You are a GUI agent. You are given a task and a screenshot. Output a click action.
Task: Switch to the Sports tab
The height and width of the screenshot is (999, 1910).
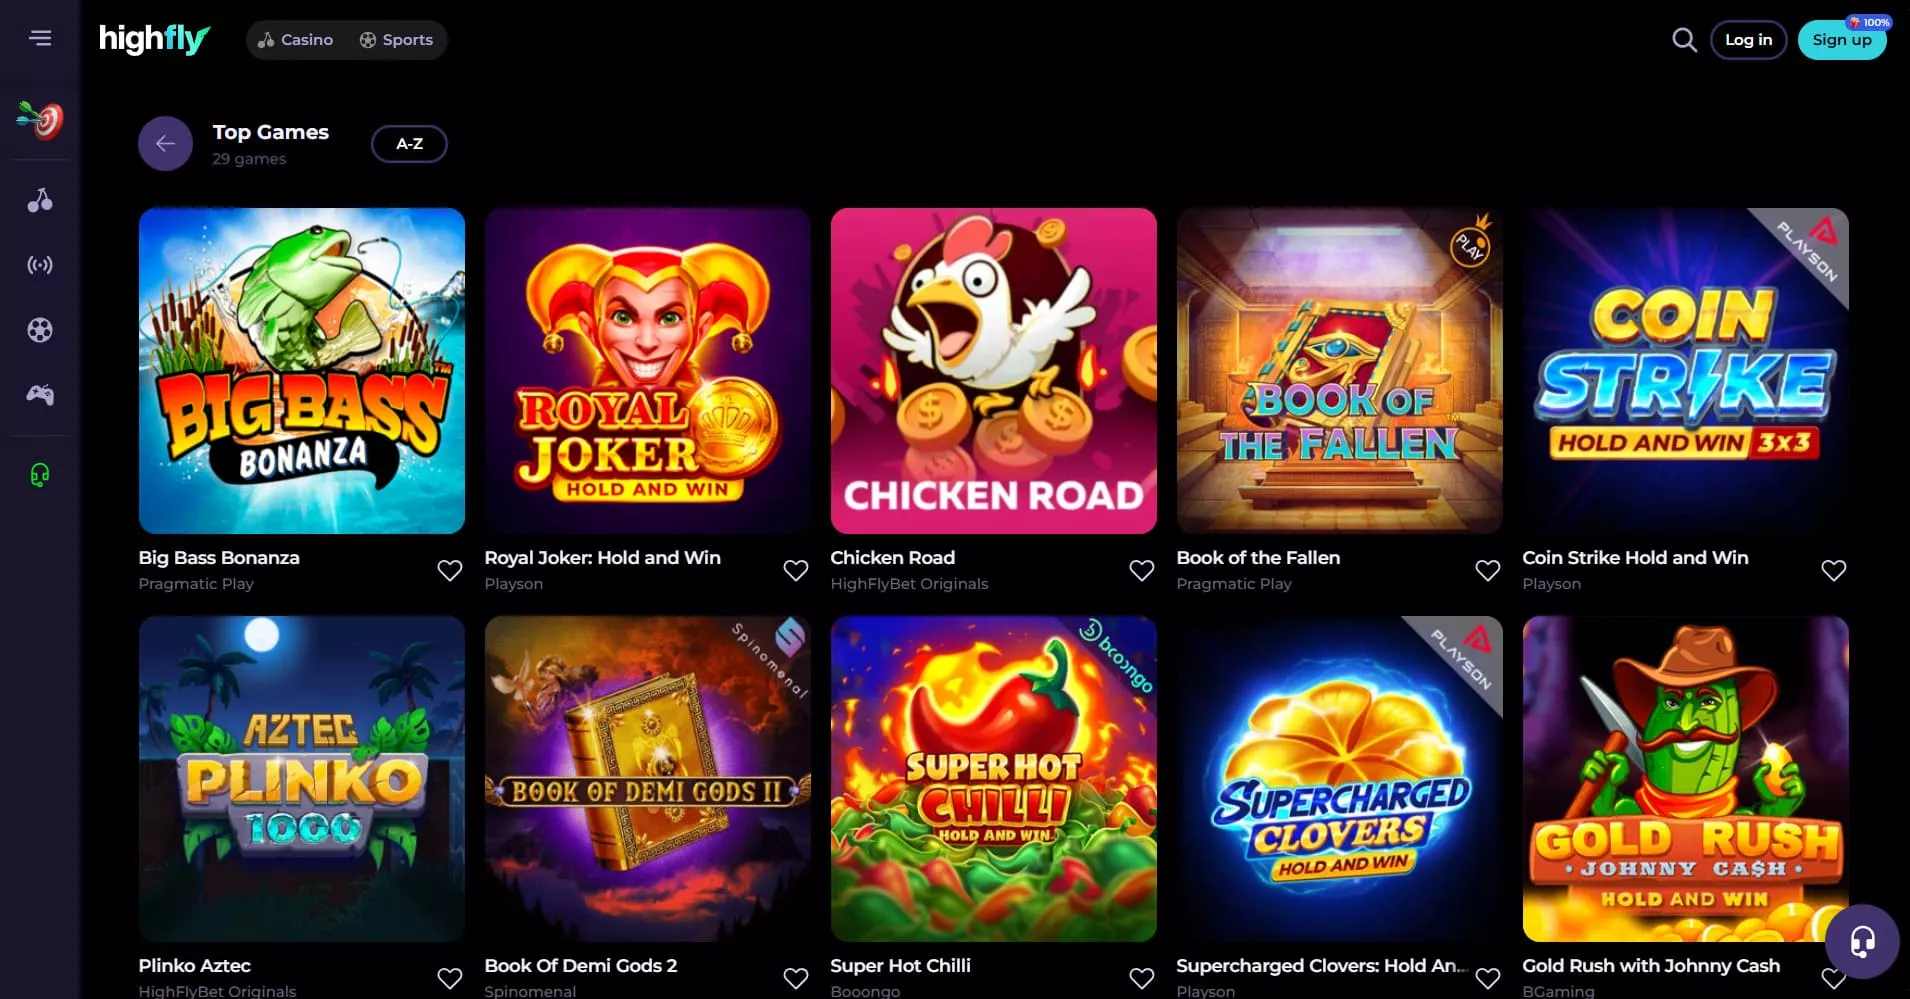[396, 40]
